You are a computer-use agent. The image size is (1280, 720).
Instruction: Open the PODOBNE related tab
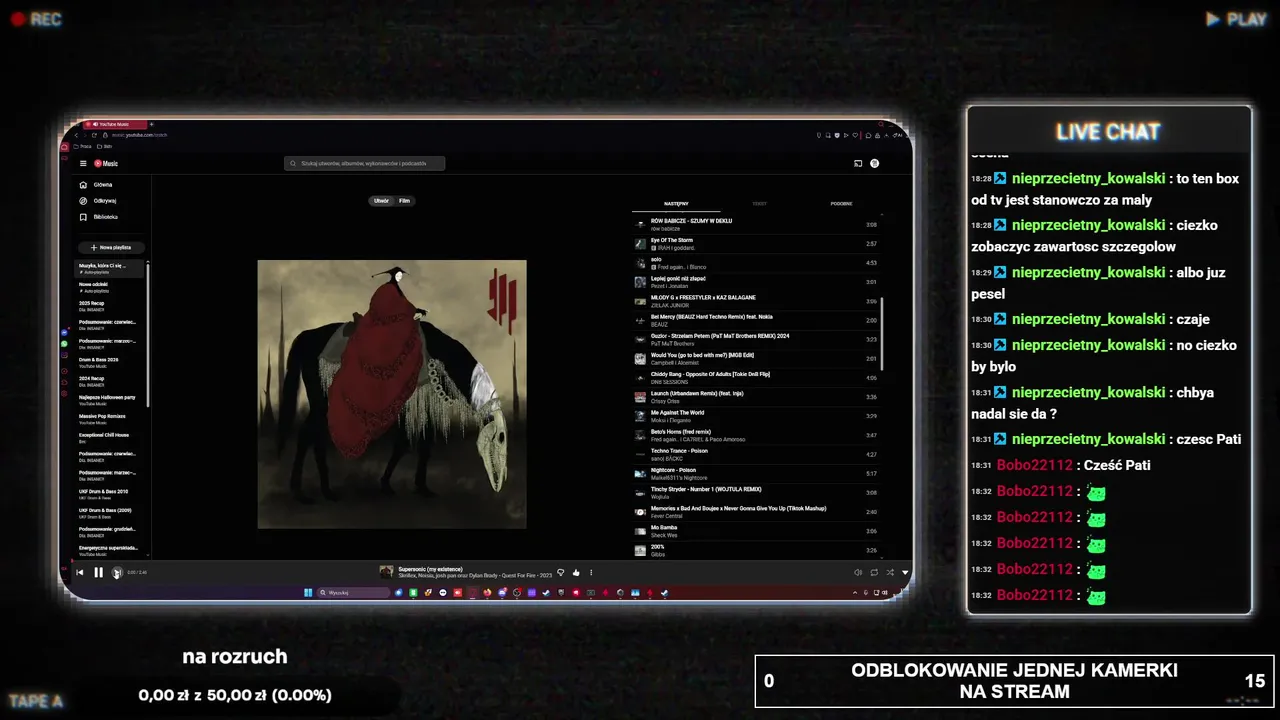(x=841, y=204)
